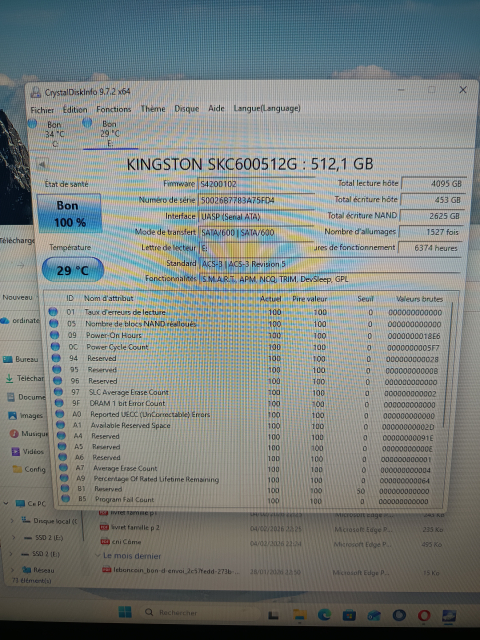
Task: Open the Windows Start menu
Action: click(x=125, y=612)
